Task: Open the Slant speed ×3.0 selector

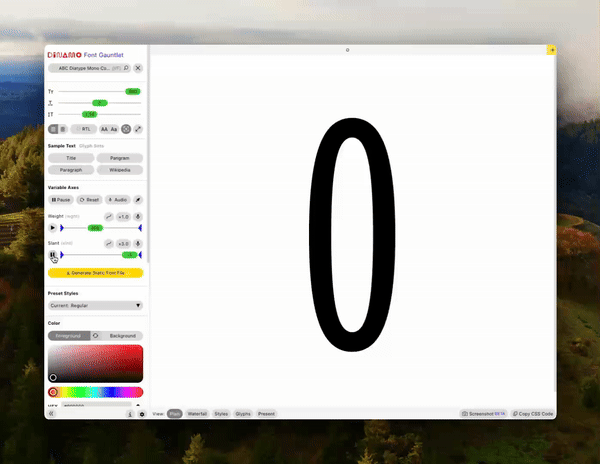Action: tap(123, 243)
